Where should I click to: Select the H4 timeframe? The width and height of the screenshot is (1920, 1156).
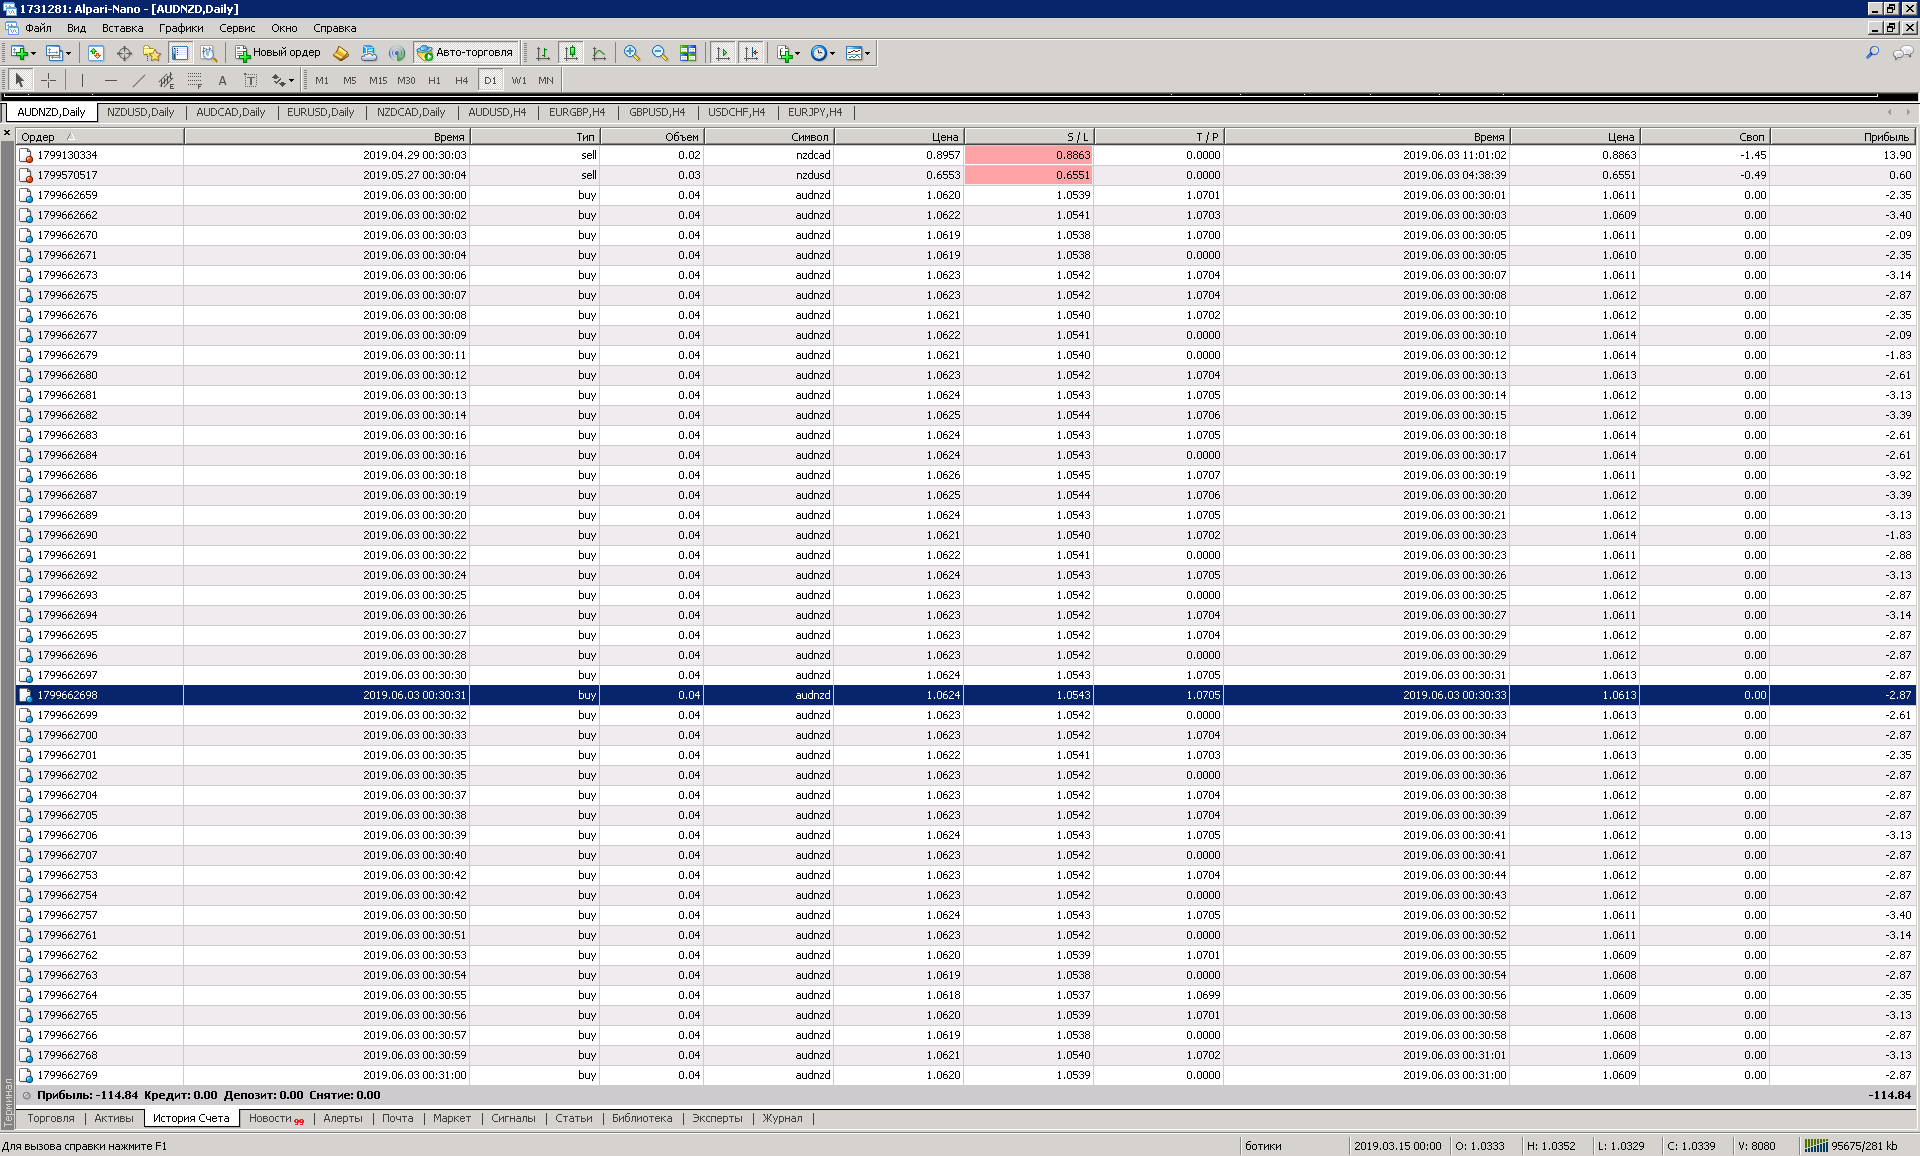462,80
